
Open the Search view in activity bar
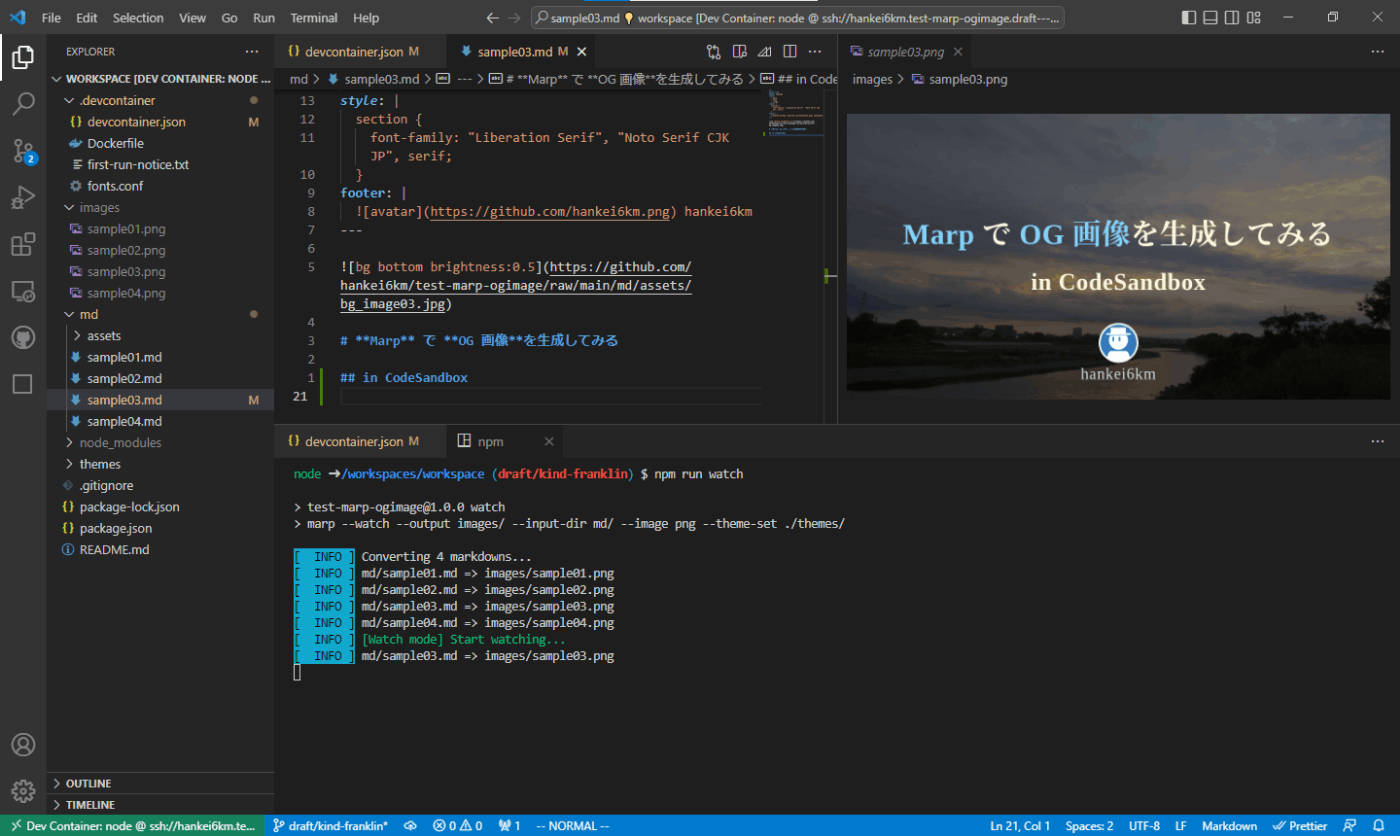pyautogui.click(x=22, y=104)
